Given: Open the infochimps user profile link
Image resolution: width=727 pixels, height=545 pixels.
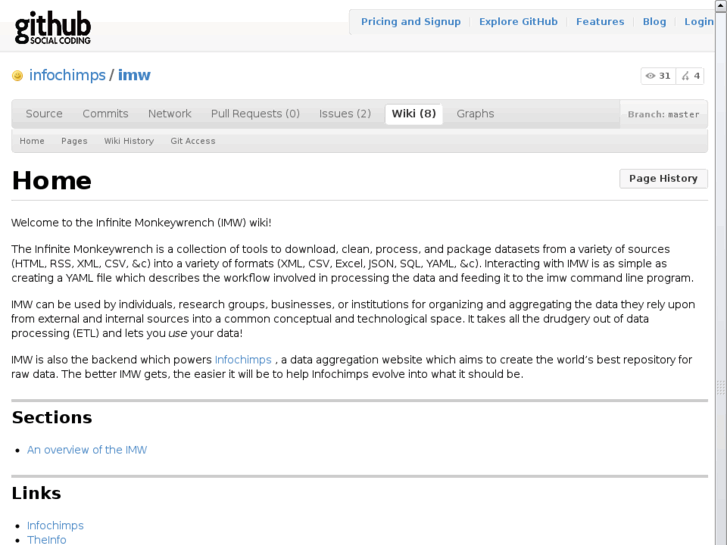Looking at the screenshot, I should [67, 75].
